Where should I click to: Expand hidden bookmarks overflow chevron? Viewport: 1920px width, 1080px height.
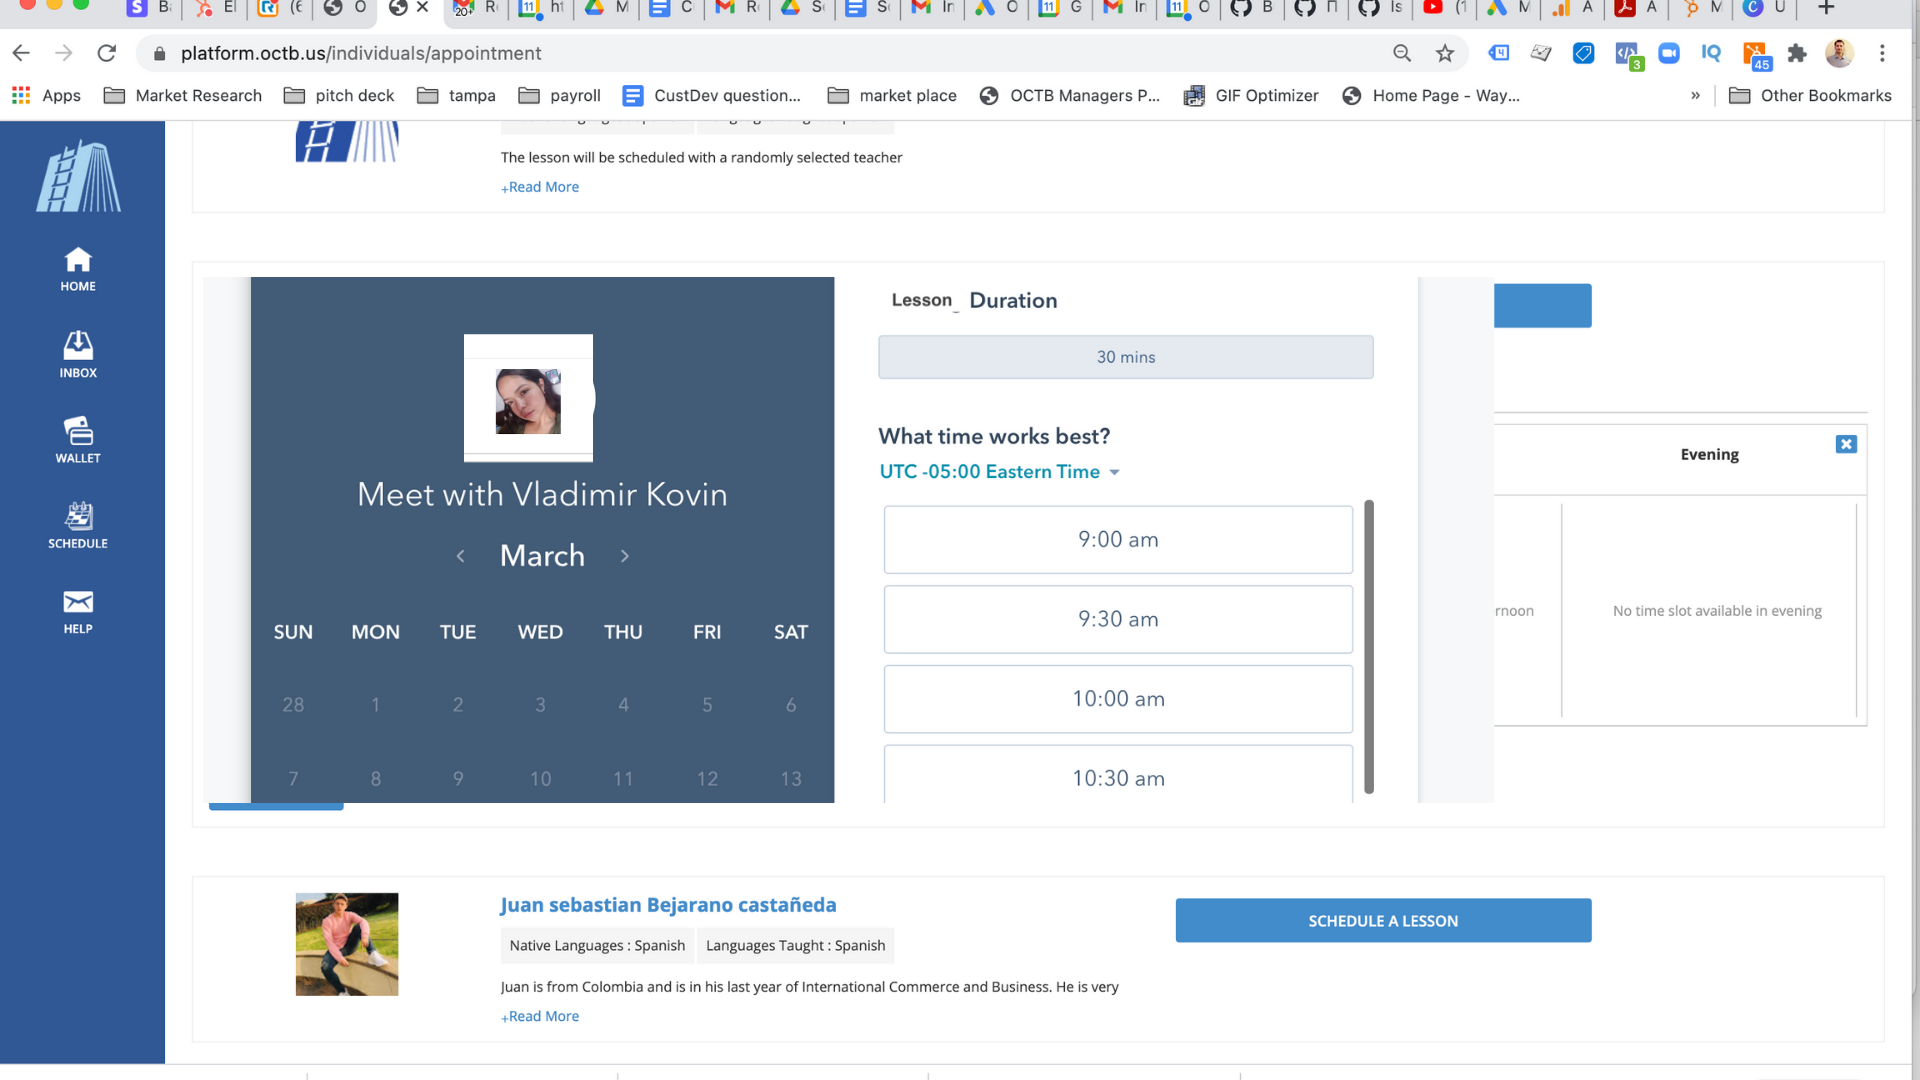(1695, 95)
